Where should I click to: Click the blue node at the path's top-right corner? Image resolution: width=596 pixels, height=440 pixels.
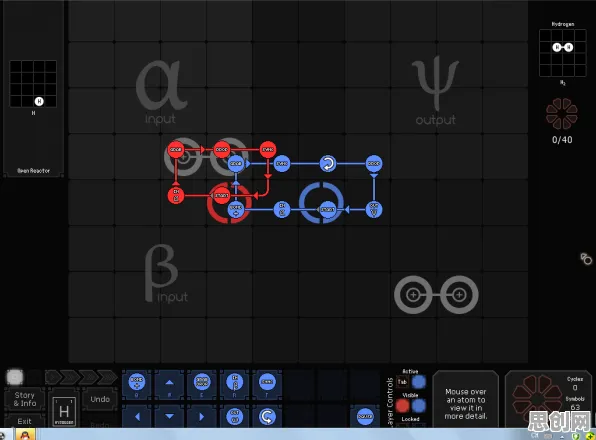tap(374, 164)
